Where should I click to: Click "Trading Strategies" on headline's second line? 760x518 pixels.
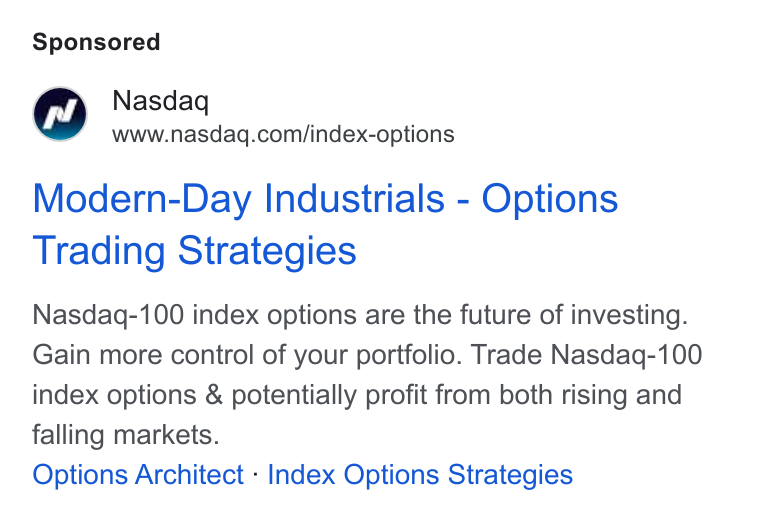194,251
